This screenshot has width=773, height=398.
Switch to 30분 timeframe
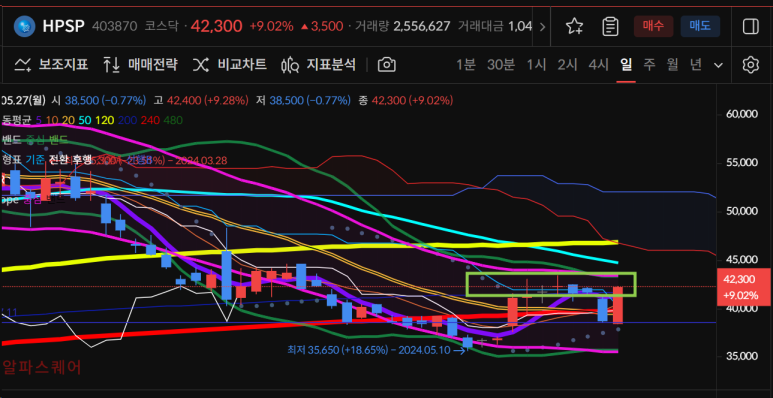(x=501, y=65)
